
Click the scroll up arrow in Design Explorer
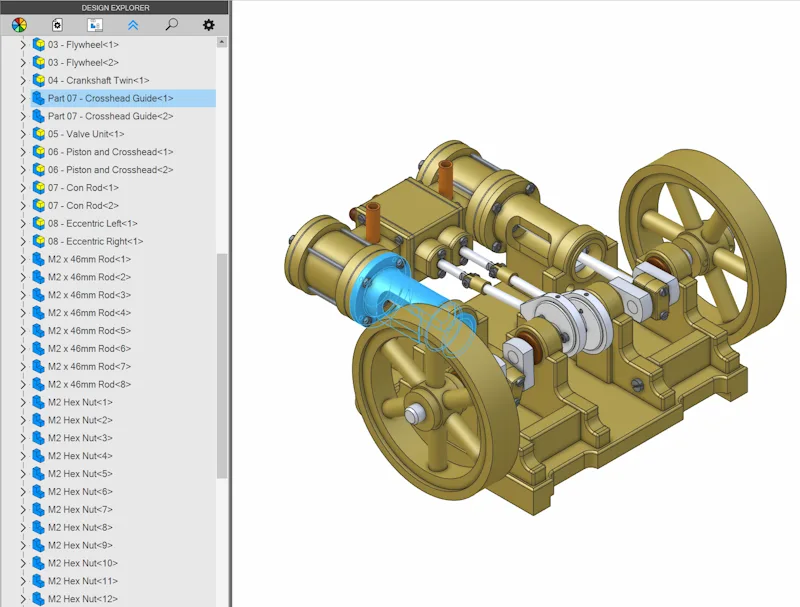[221, 42]
